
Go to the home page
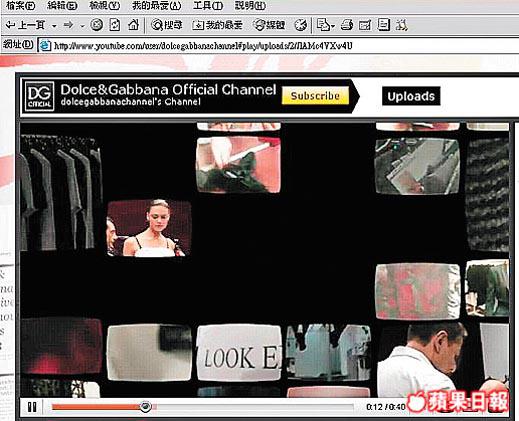[133, 25]
